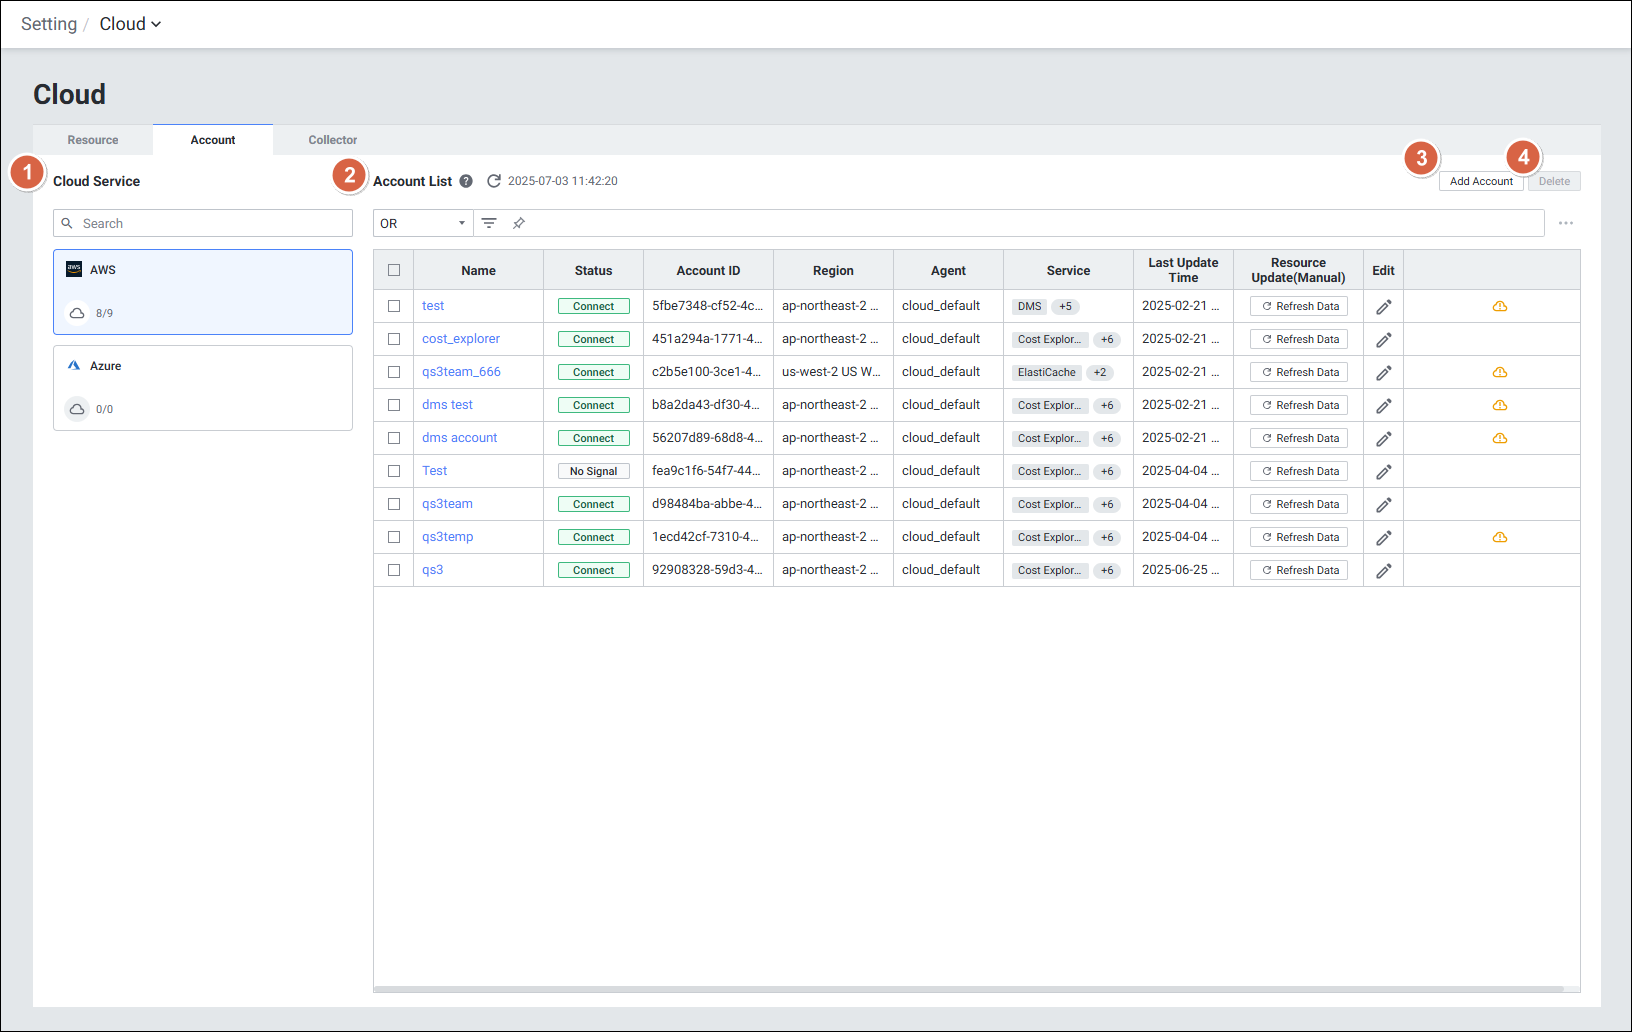Click the refresh icon beside the Account List timestamp
Screen dimensions: 1632x1032
point(494,181)
